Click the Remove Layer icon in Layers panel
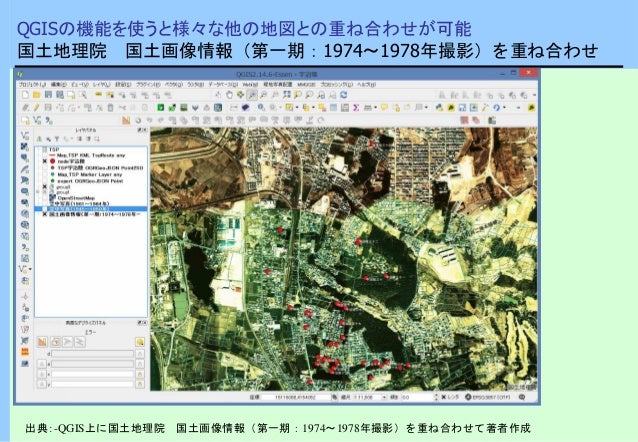638x442 pixels. click(x=97, y=139)
